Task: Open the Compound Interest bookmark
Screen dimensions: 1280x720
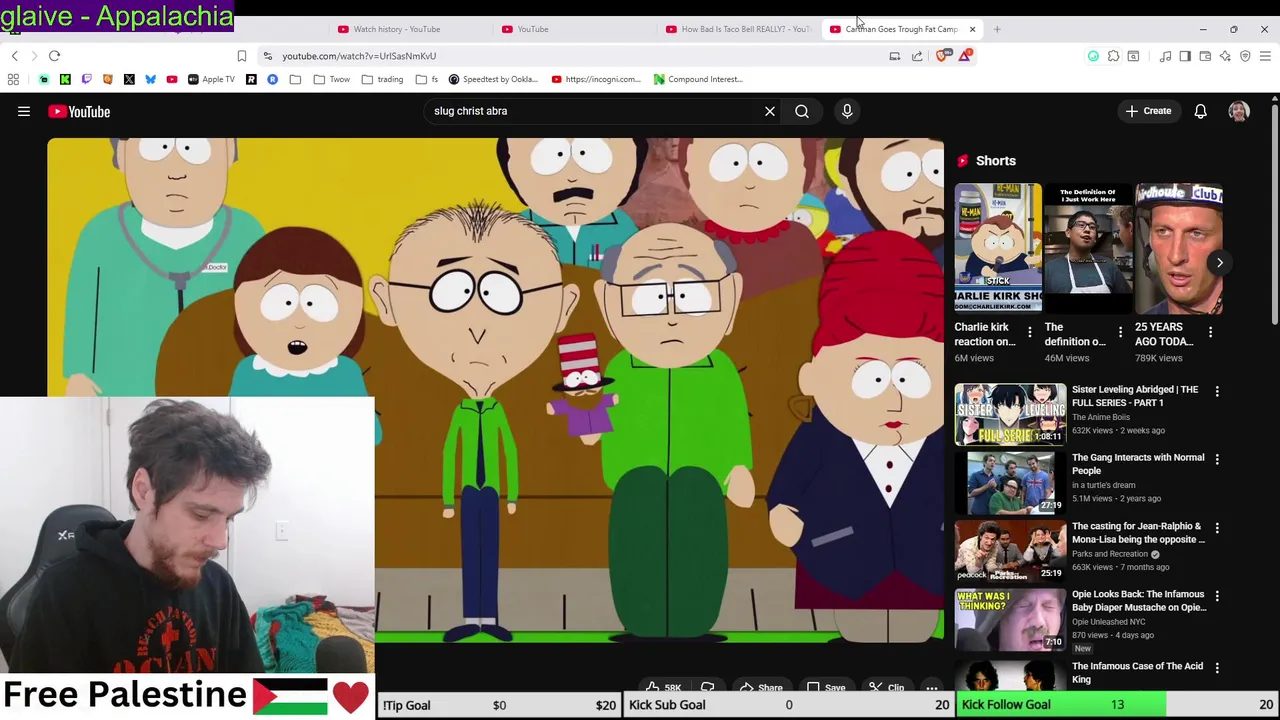Action: click(698, 79)
